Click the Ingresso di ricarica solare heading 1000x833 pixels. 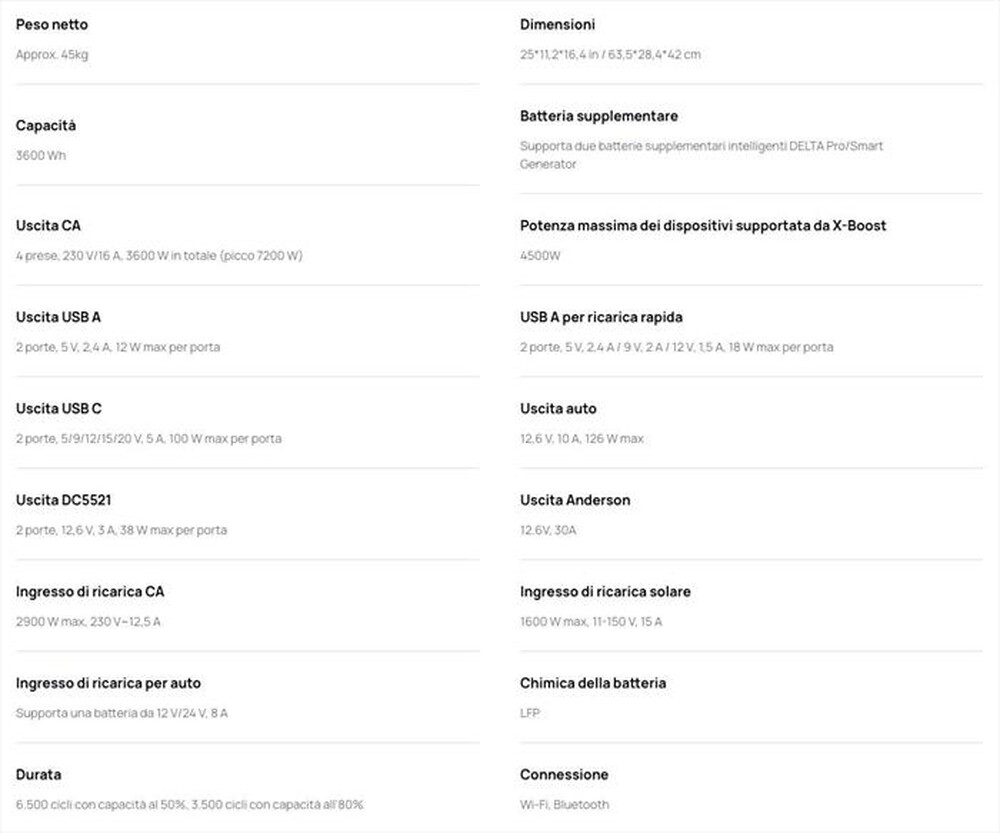pyautogui.click(x=605, y=592)
